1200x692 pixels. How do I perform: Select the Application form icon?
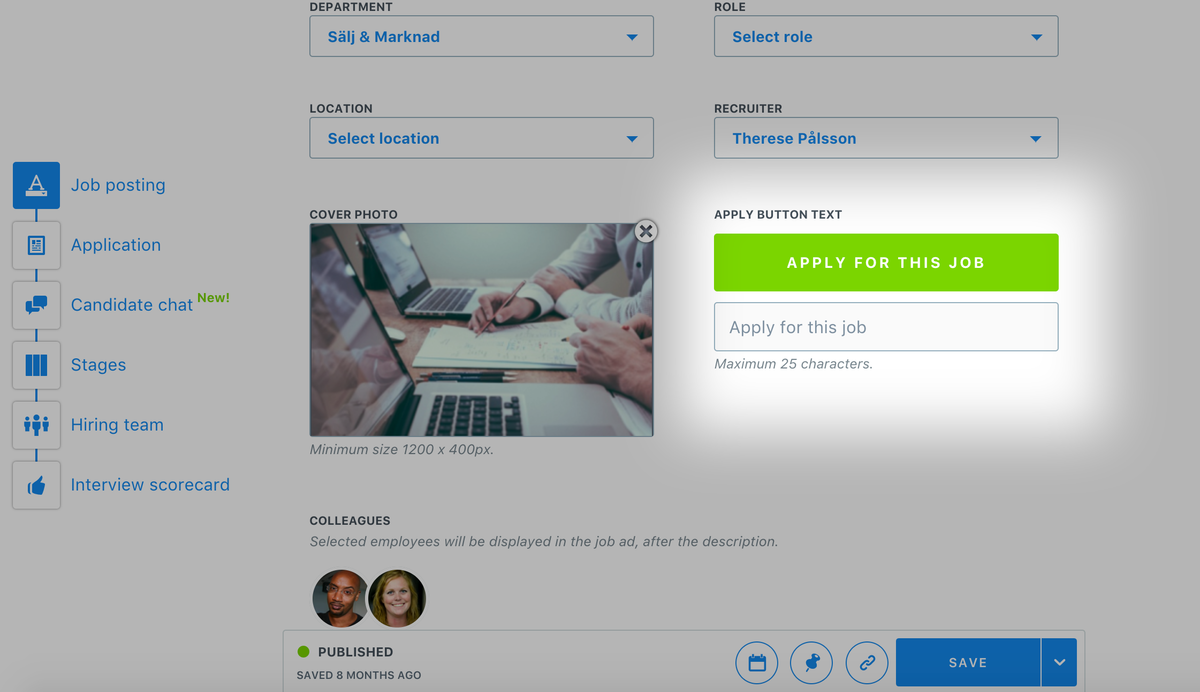click(x=36, y=245)
